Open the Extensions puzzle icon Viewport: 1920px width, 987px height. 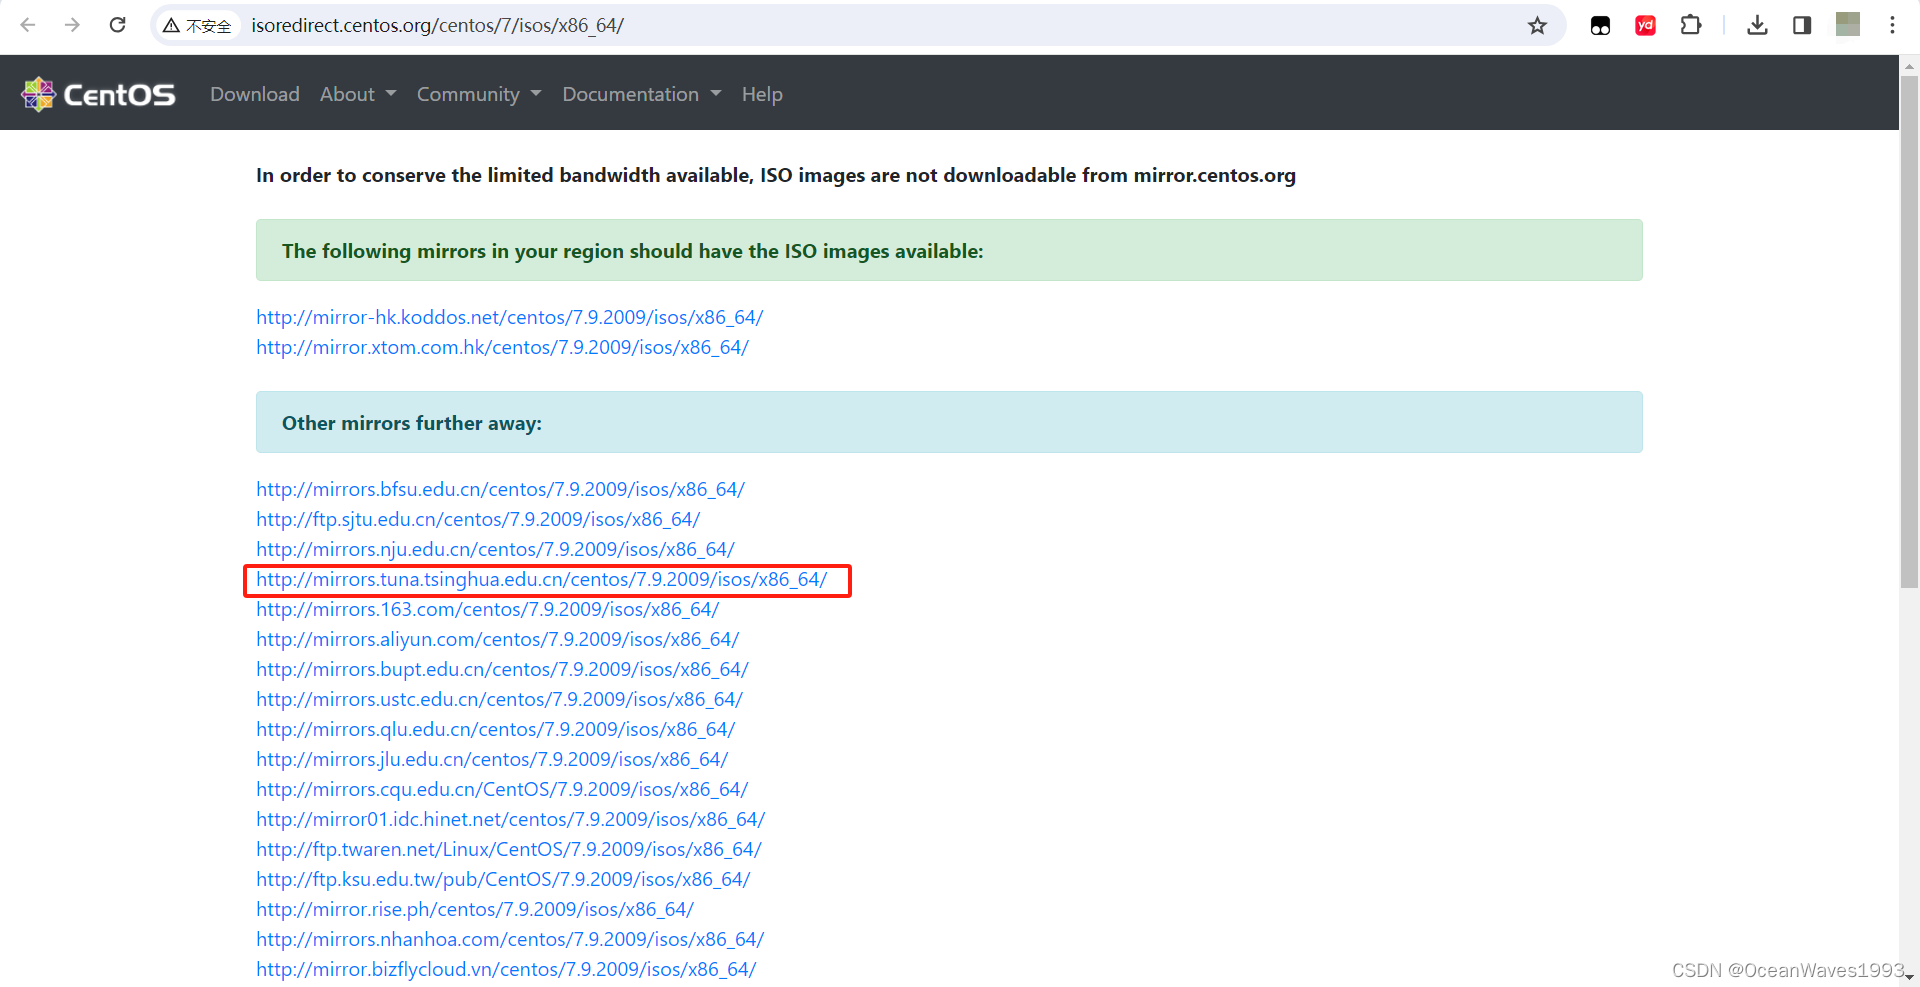[x=1691, y=25]
